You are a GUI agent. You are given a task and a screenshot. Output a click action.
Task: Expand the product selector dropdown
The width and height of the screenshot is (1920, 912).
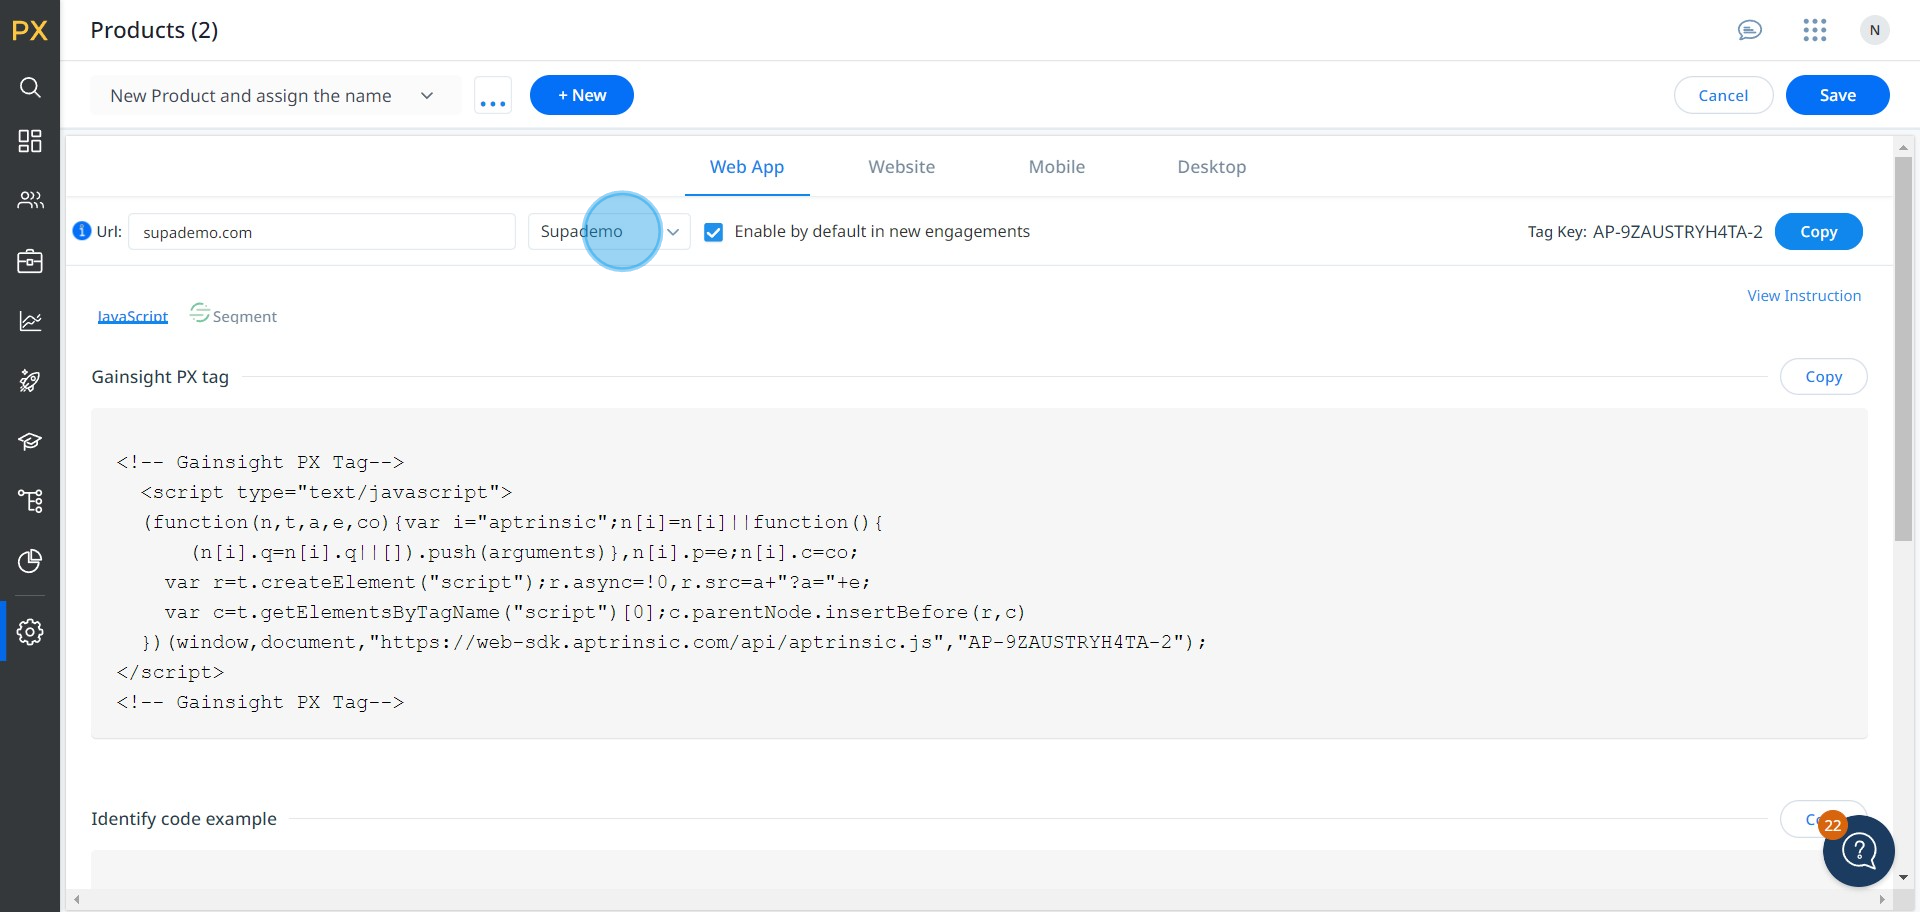[x=275, y=96]
